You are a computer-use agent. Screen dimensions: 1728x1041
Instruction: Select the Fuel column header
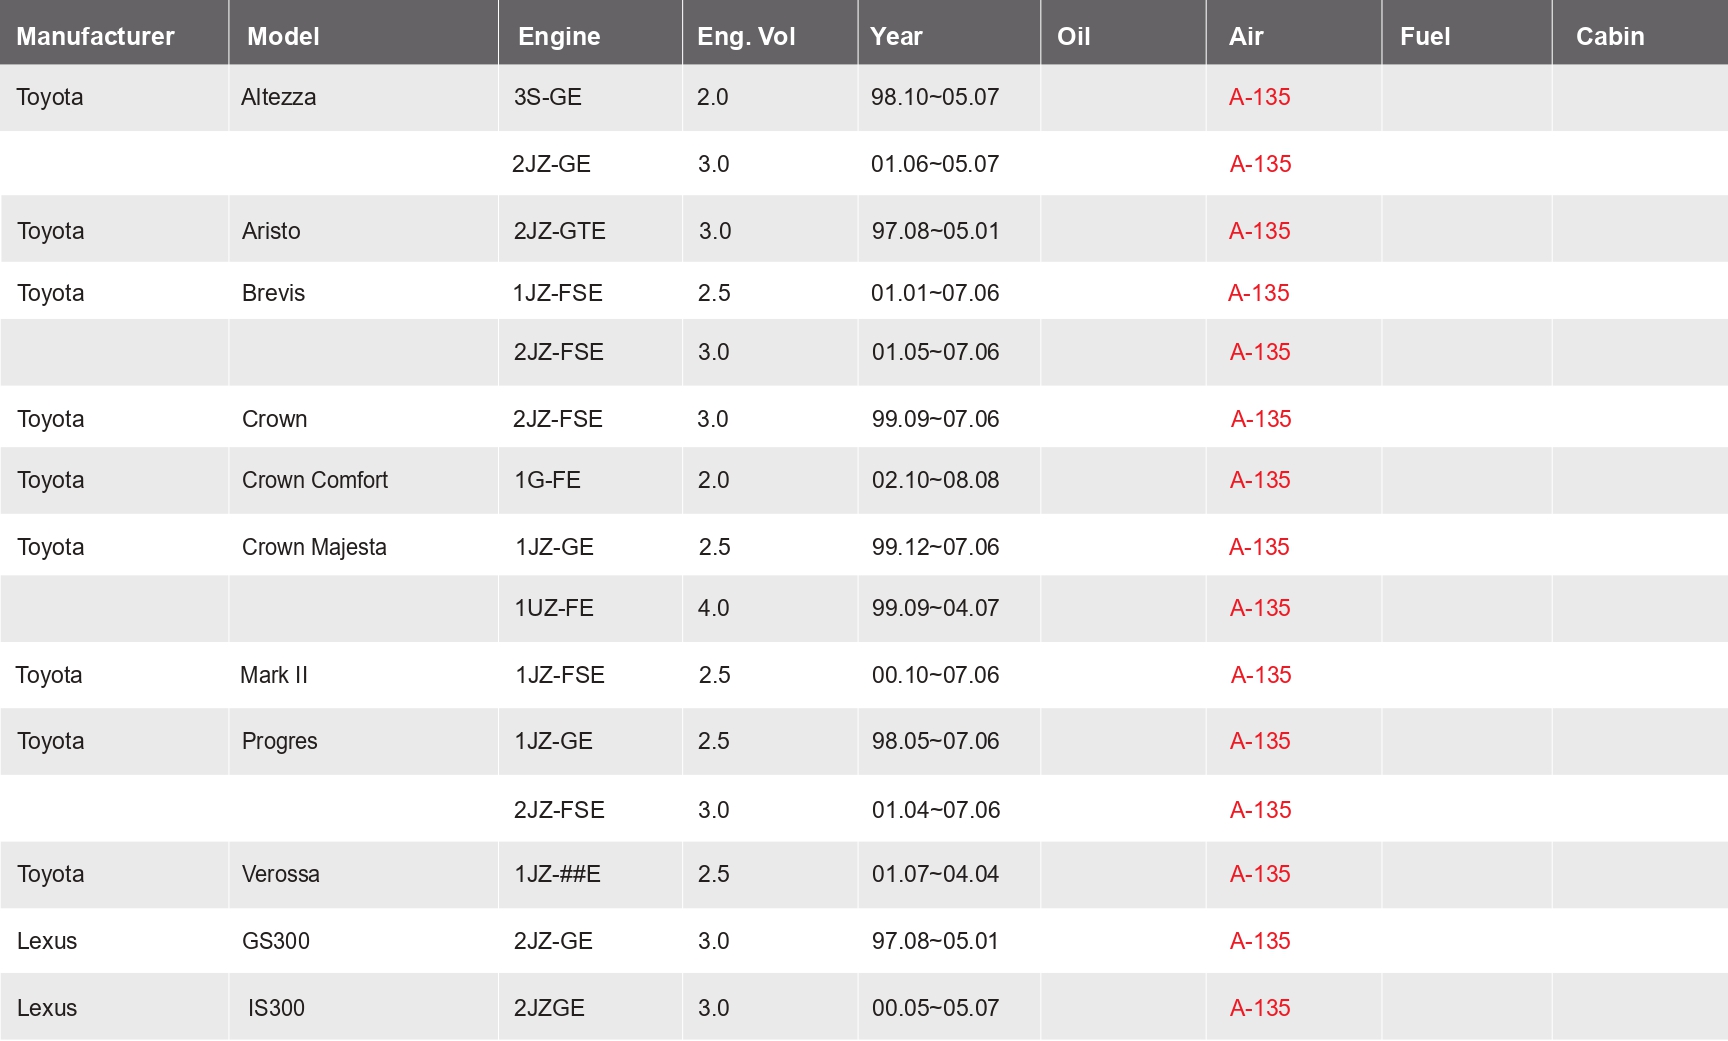click(1424, 37)
